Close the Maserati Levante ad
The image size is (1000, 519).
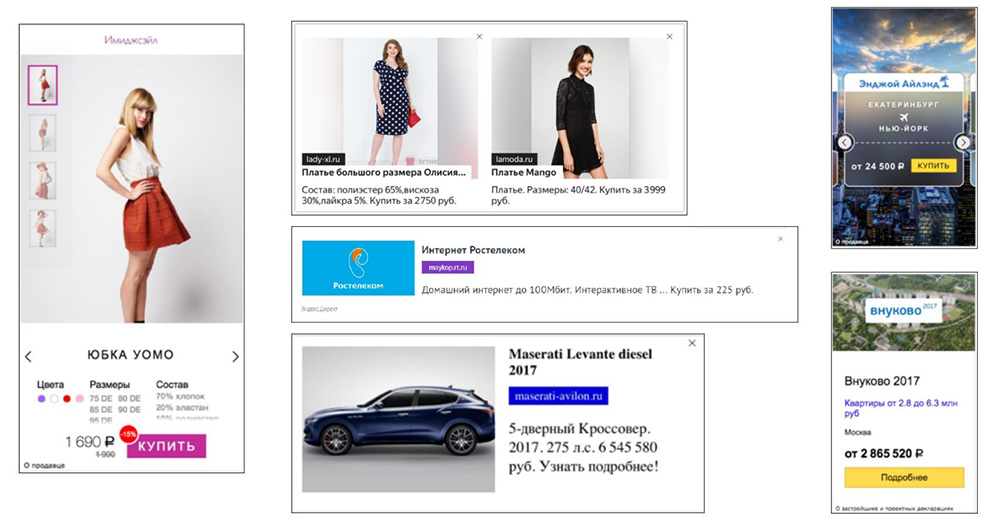[x=691, y=344]
